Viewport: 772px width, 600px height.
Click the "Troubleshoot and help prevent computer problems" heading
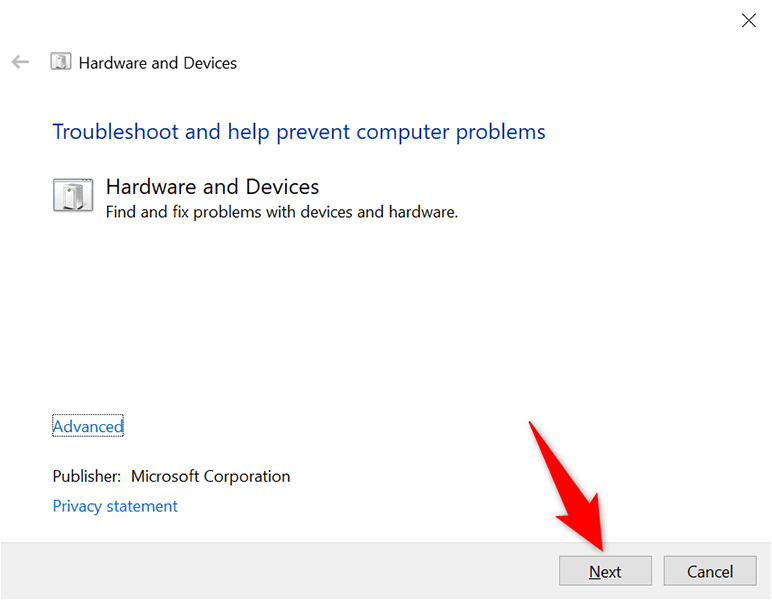(x=299, y=131)
